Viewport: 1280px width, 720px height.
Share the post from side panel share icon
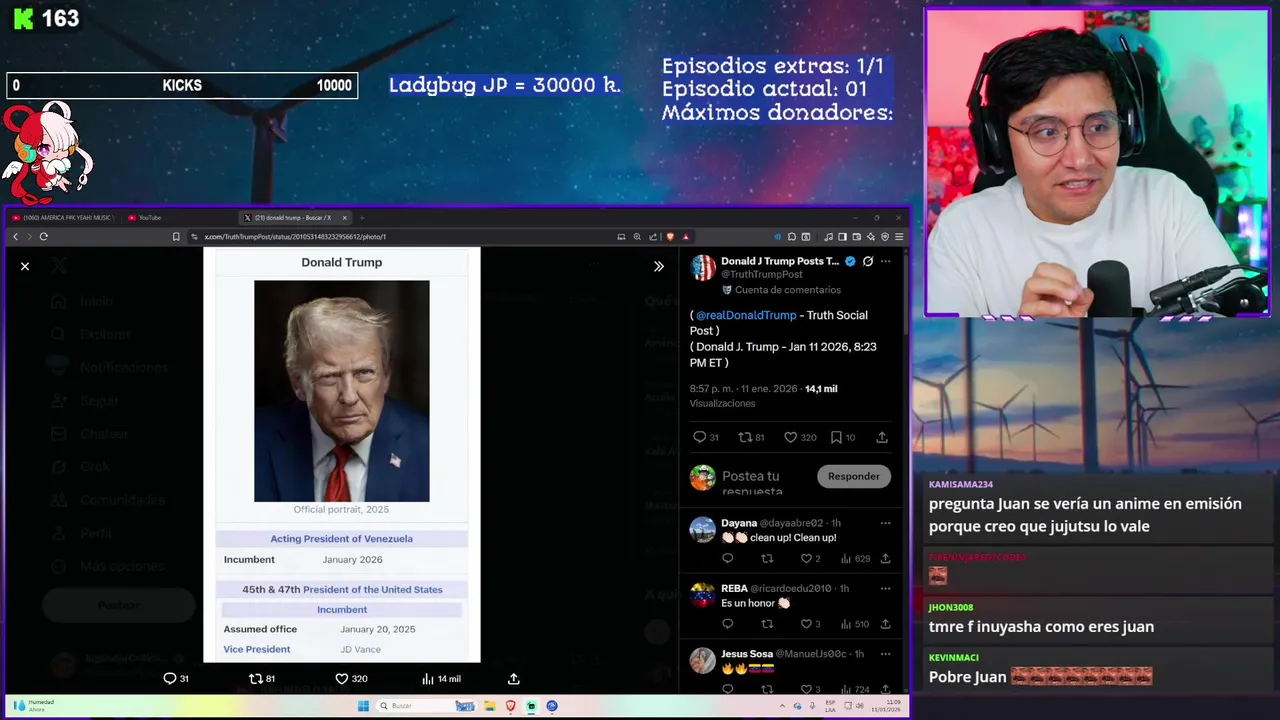click(882, 437)
